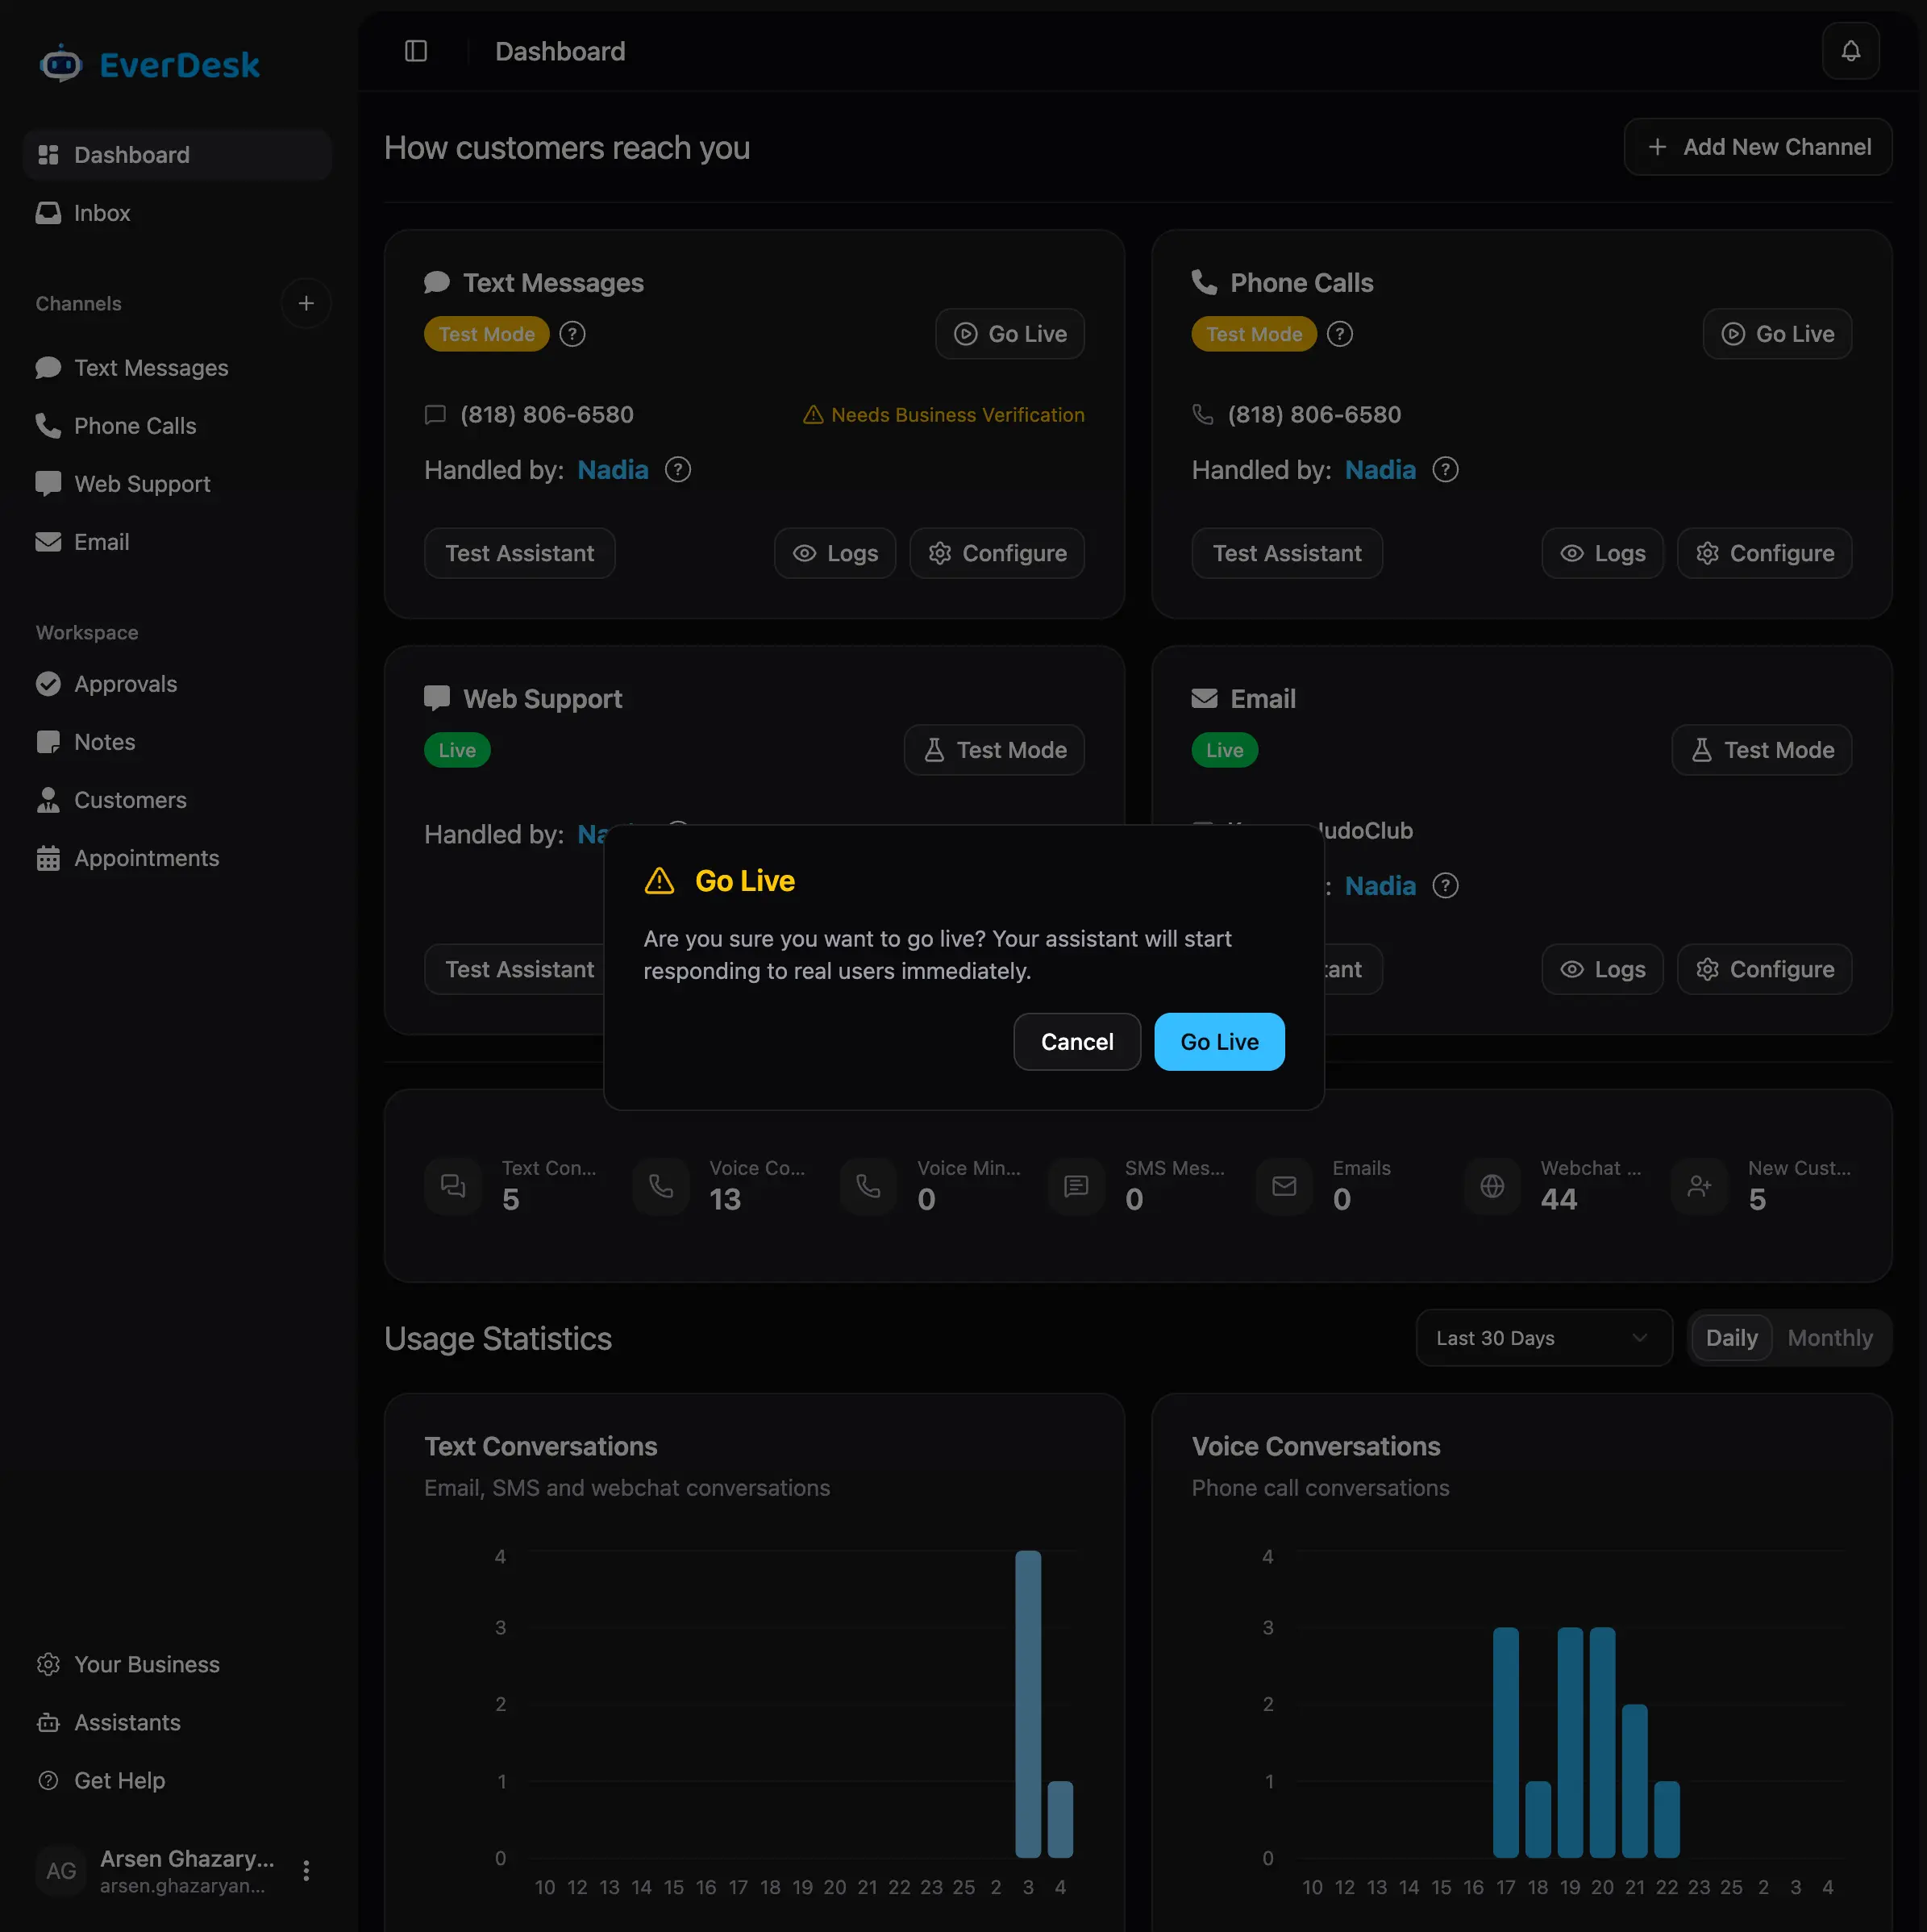Click the EverDesk robot logo
The width and height of the screenshot is (1927, 1932).
[61, 64]
